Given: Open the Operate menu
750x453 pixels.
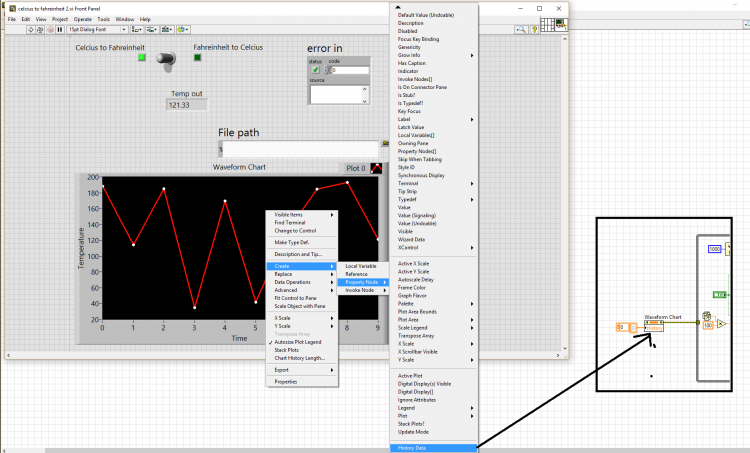Looking at the screenshot, I should pos(82,19).
